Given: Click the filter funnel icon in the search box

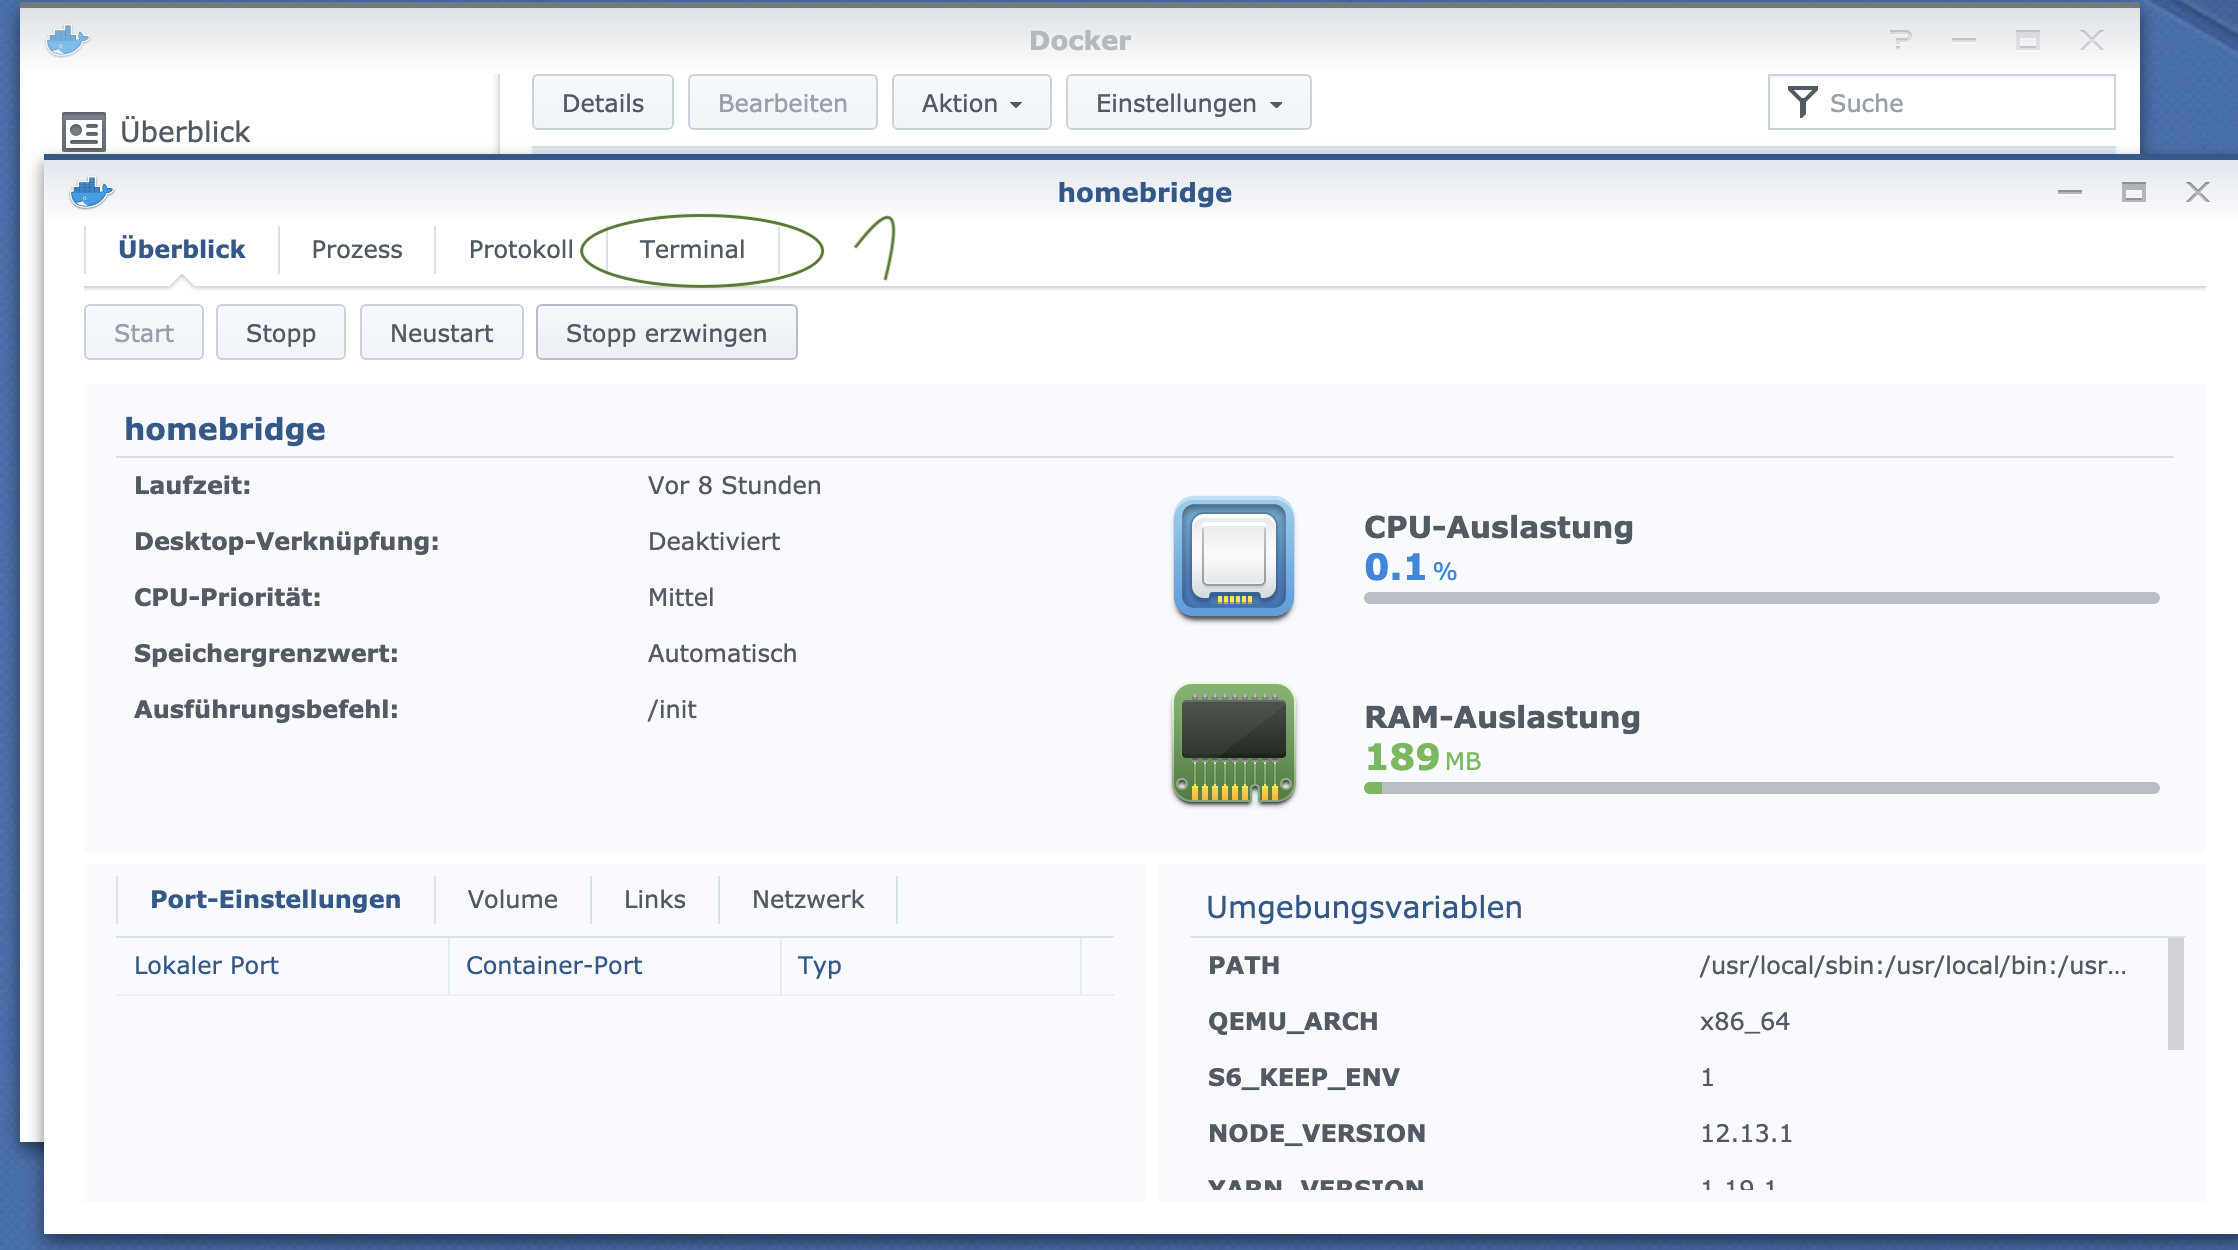Looking at the screenshot, I should click(x=1802, y=102).
